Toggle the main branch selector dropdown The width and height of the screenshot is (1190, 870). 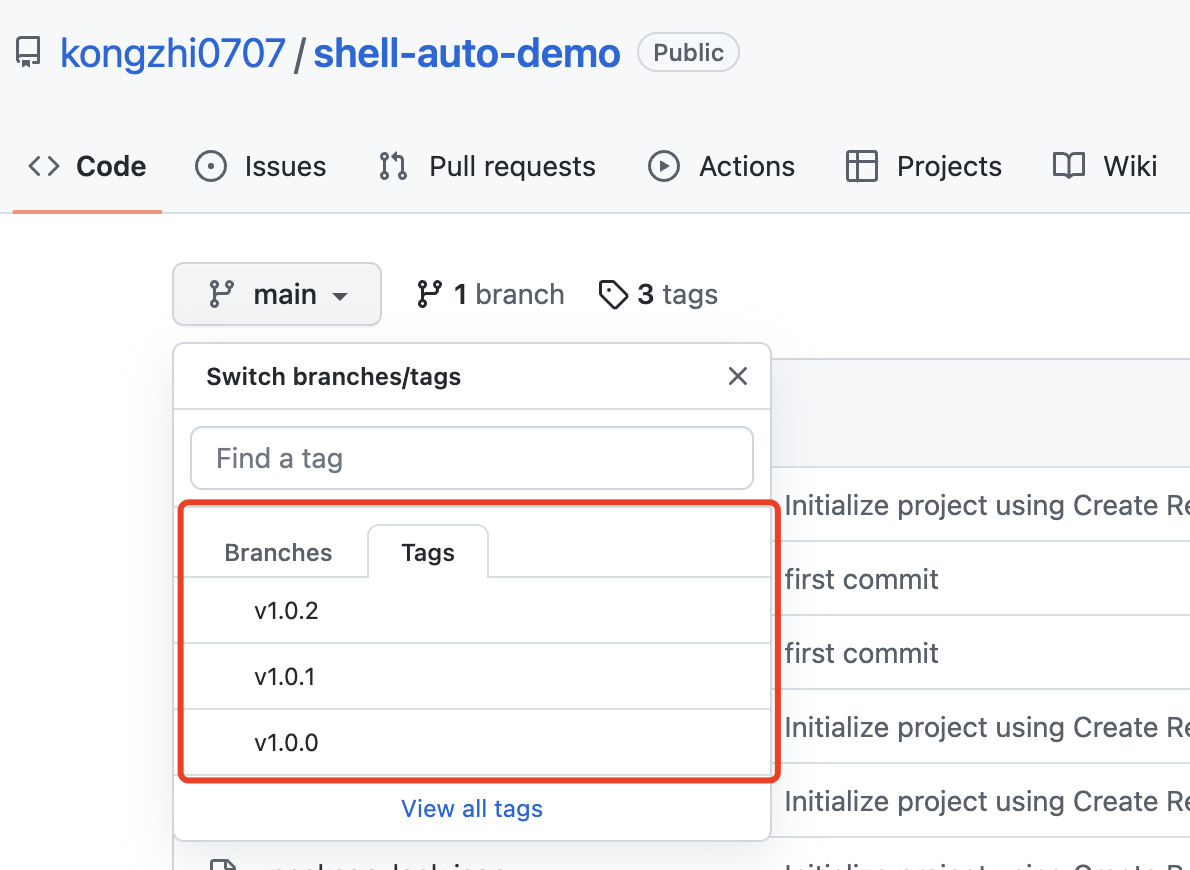point(277,295)
